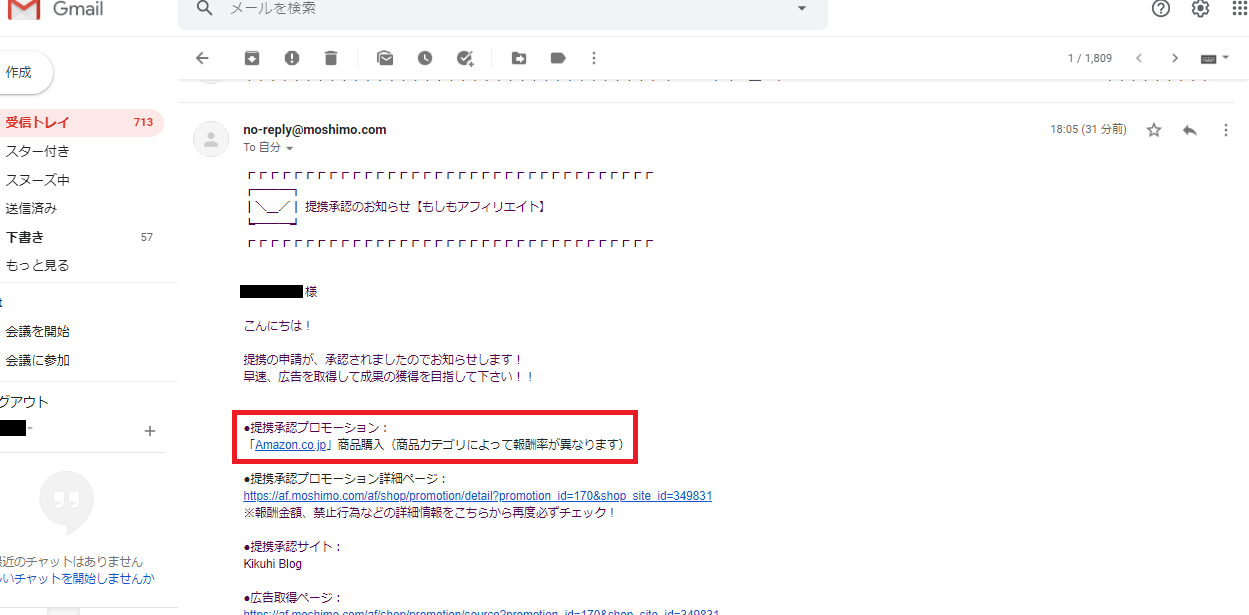Click 新しいチャットを開始しませんか link
Viewport: 1249px width, 615px height.
(77, 579)
